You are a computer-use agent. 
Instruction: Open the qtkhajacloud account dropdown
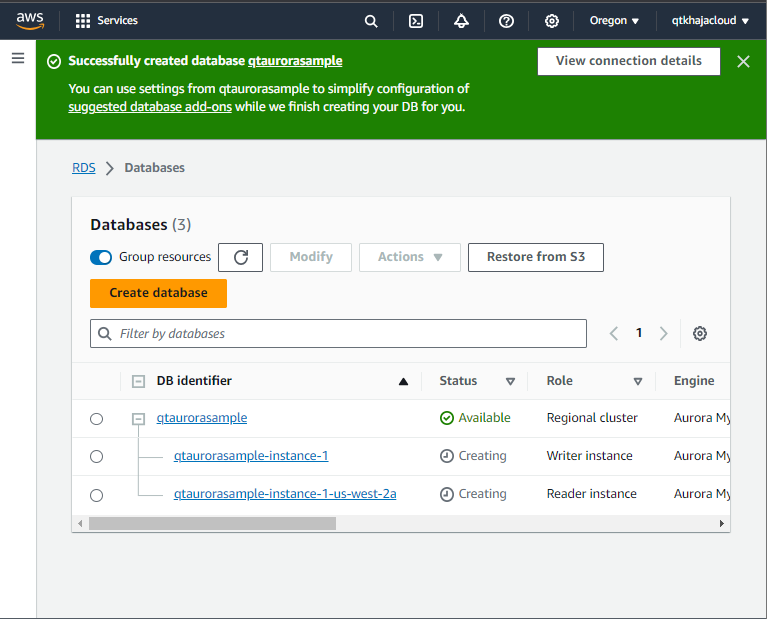click(710, 21)
